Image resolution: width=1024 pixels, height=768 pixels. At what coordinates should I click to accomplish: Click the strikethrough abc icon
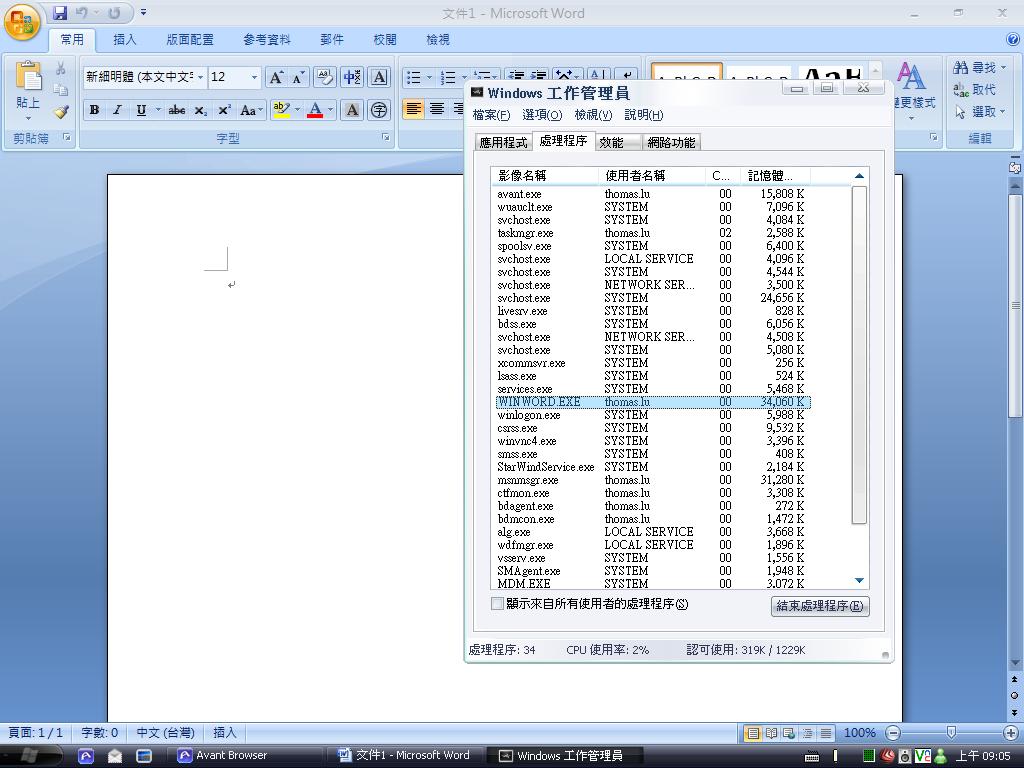177,110
